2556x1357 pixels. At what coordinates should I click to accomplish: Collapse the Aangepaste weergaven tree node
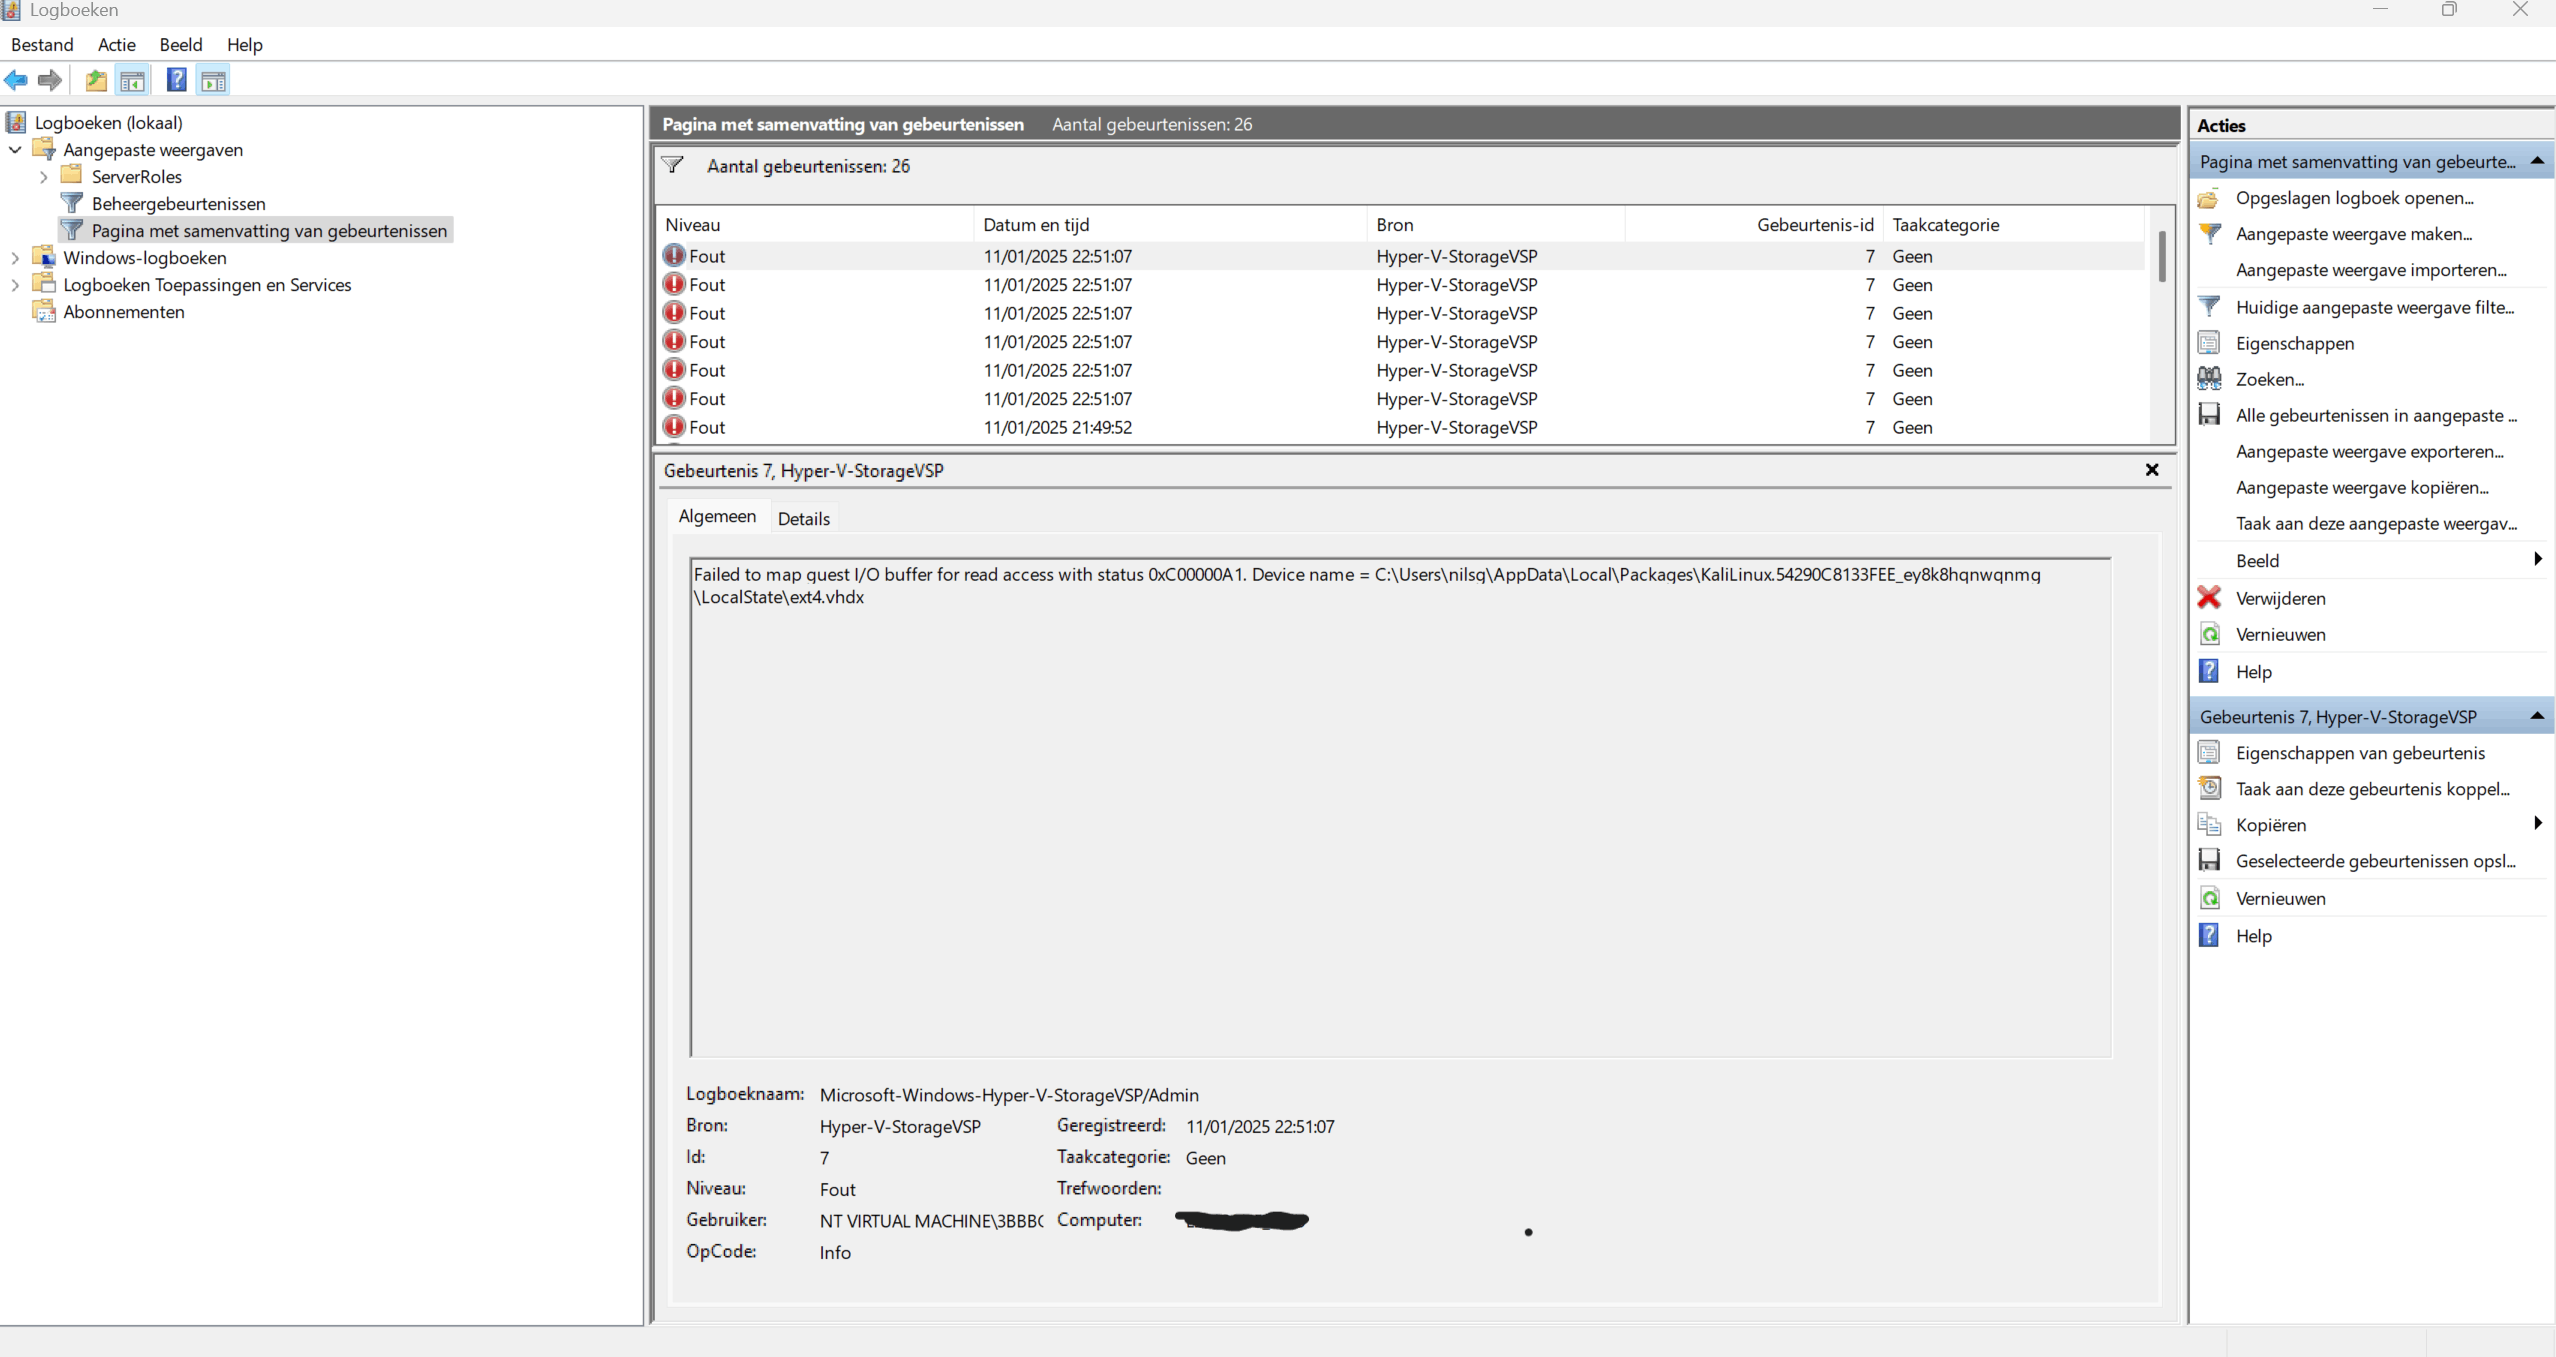coord(14,149)
